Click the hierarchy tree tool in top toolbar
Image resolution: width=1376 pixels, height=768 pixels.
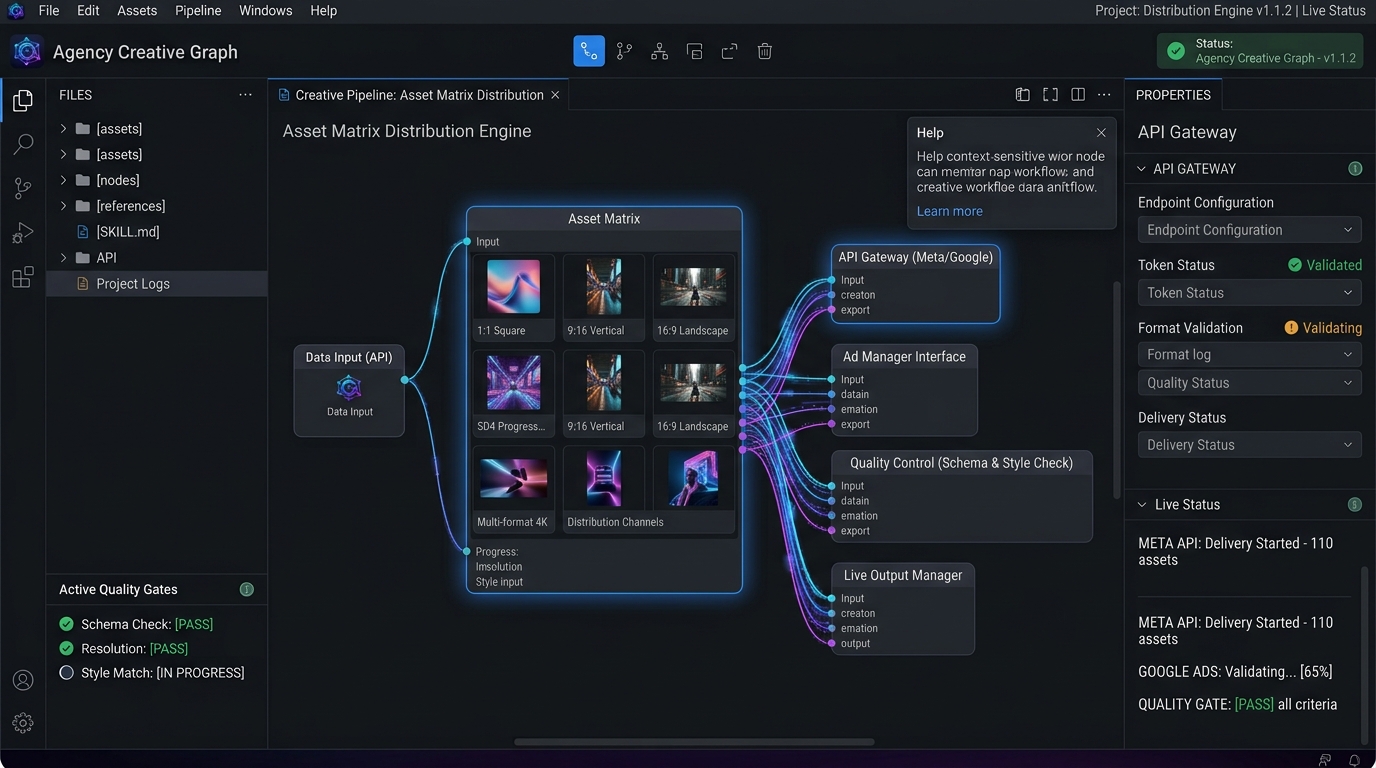pyautogui.click(x=659, y=51)
